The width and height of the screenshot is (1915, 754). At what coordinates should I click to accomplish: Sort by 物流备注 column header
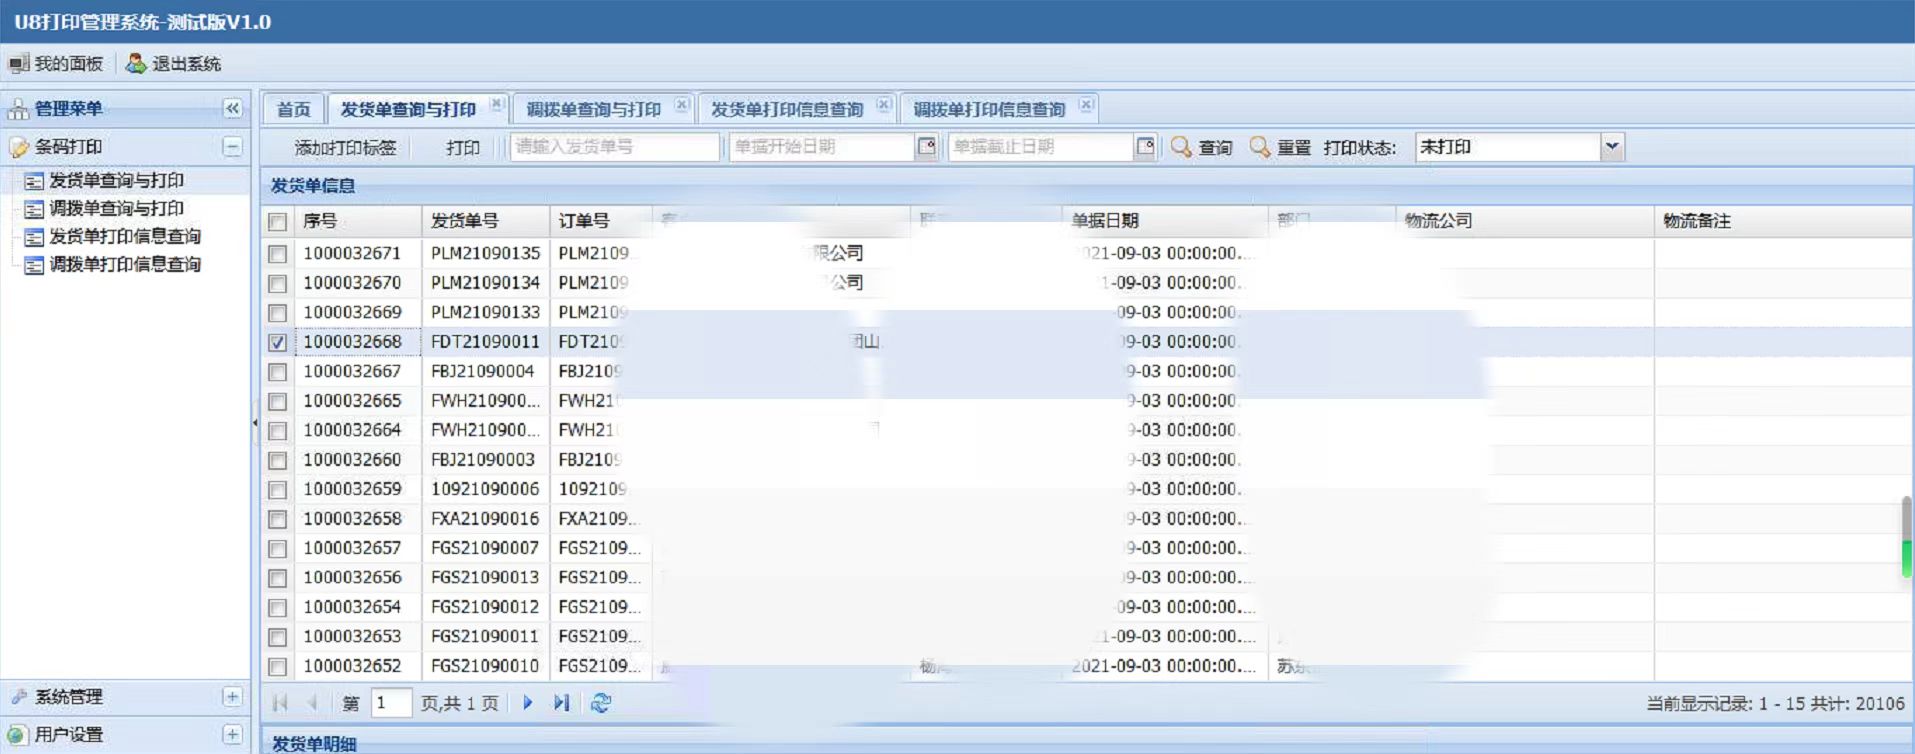1783,221
